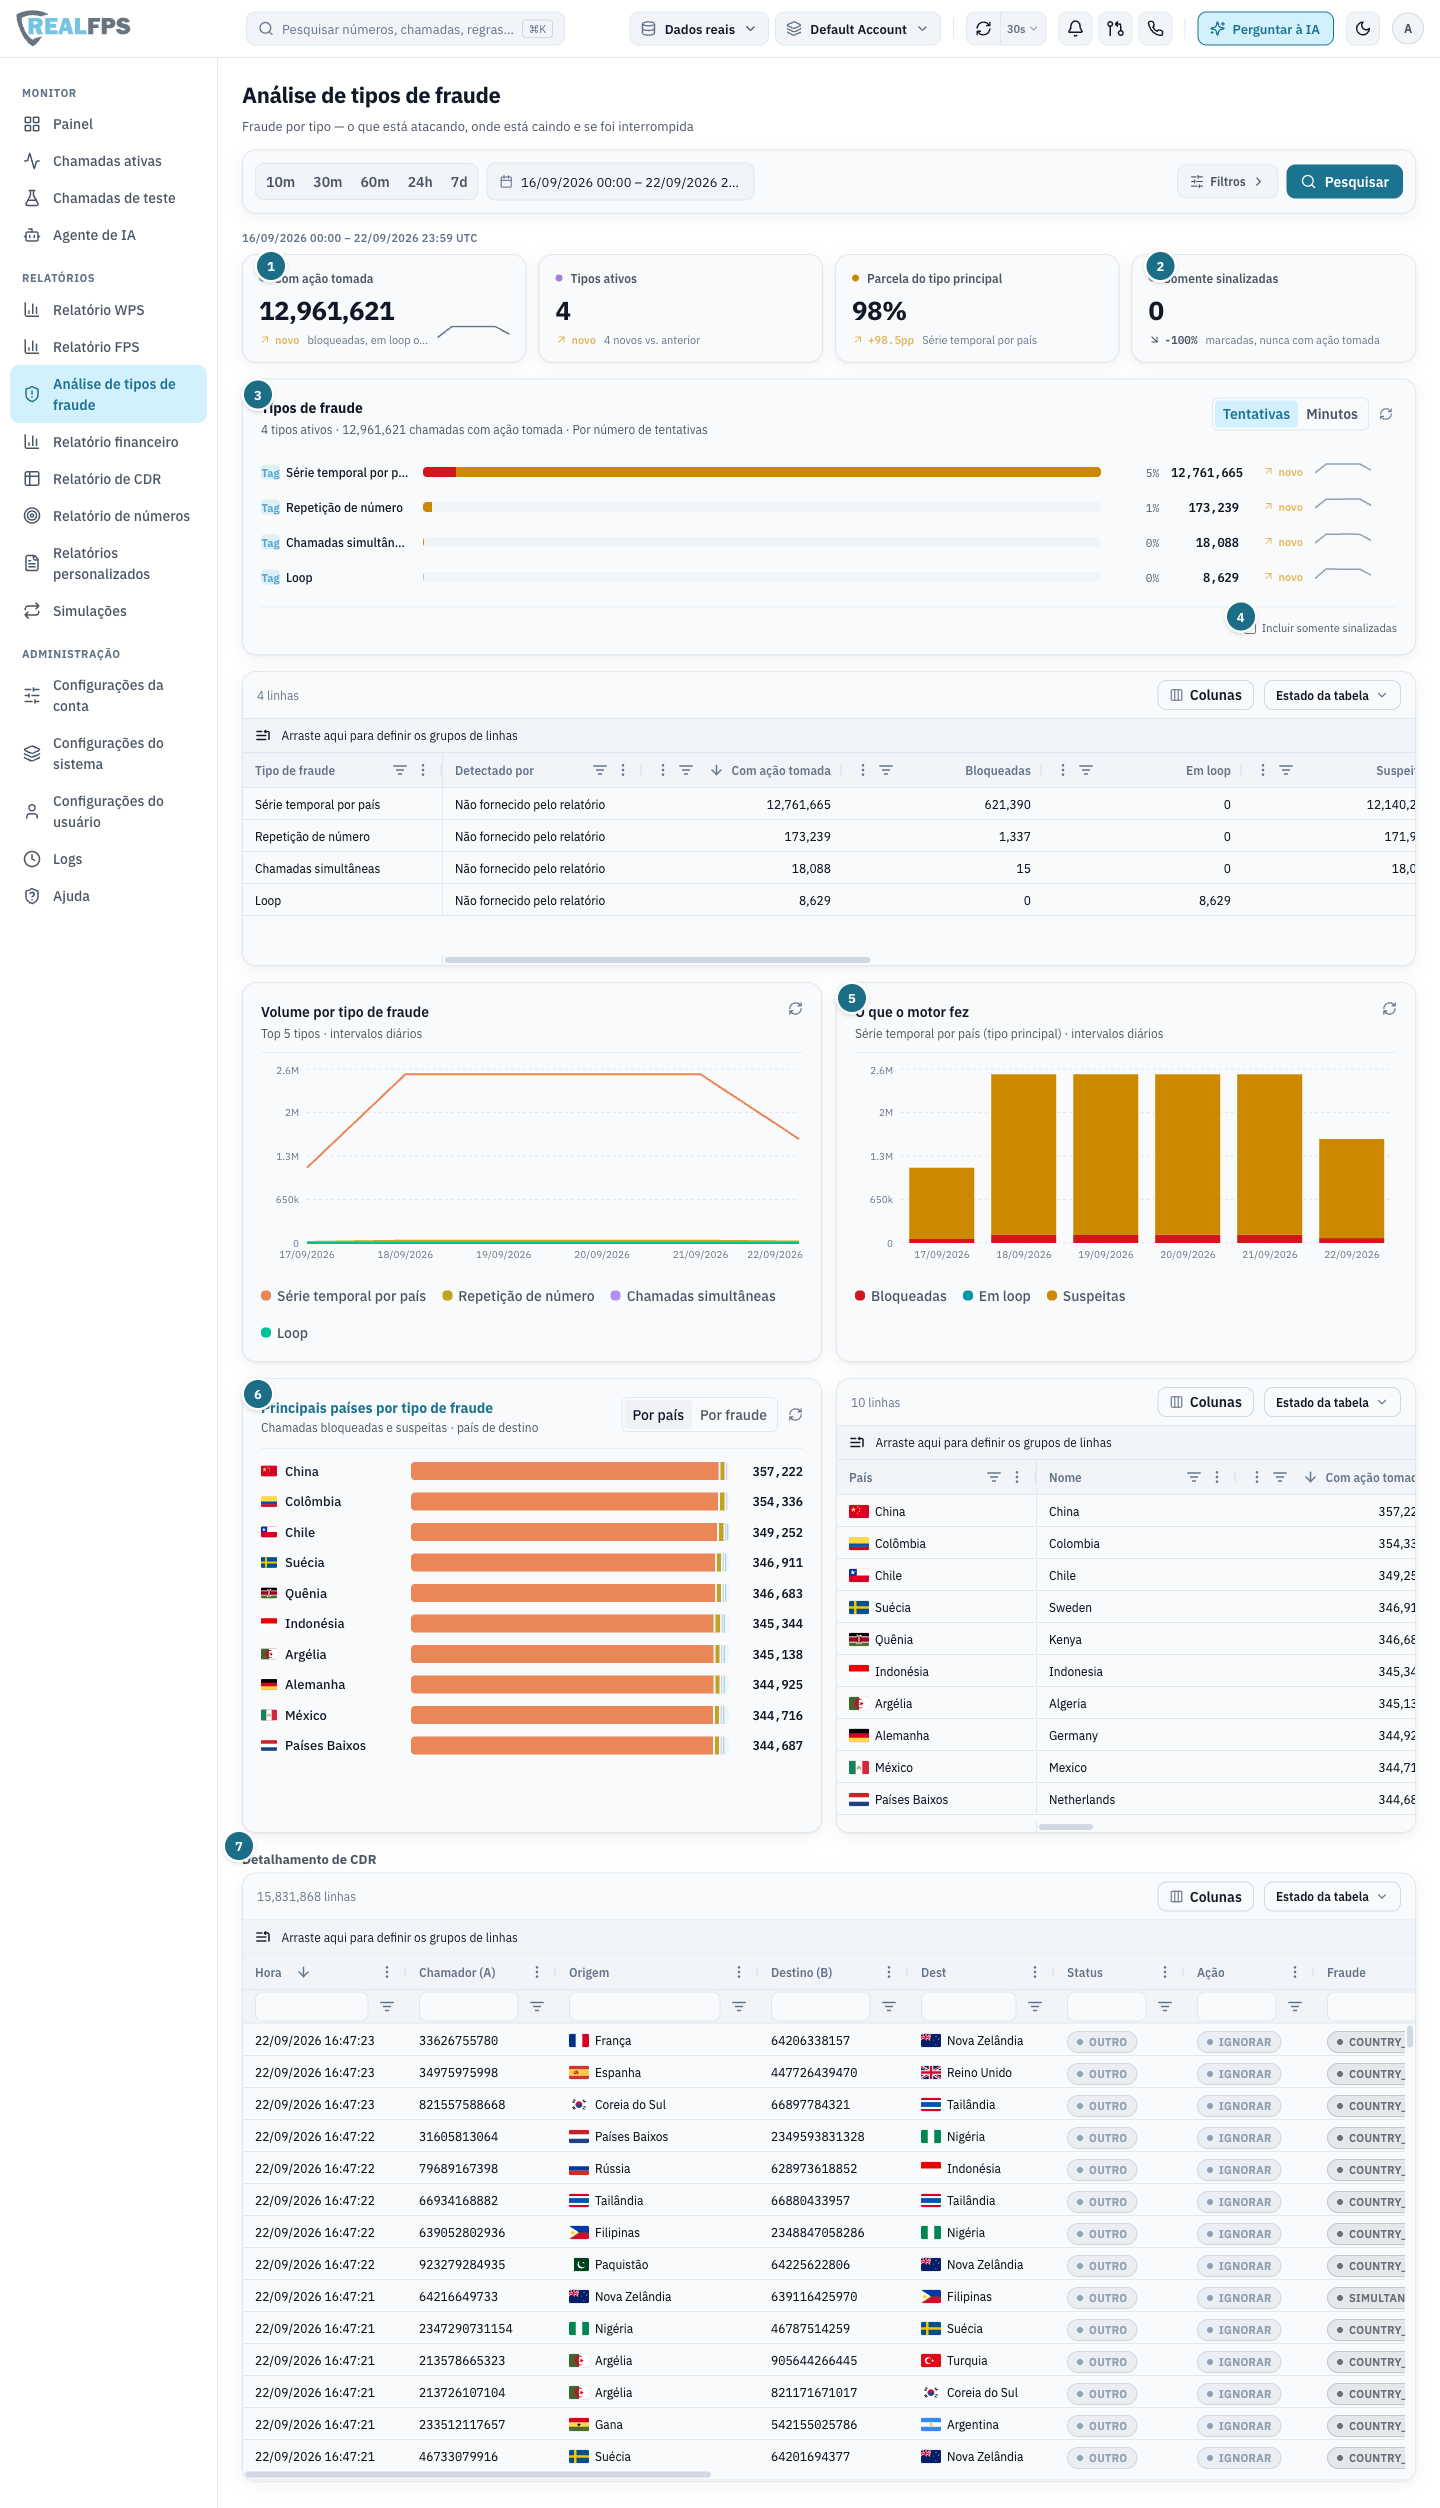Toggle the Bloqueadas legend series
This screenshot has width=1440, height=2508.
point(900,1296)
